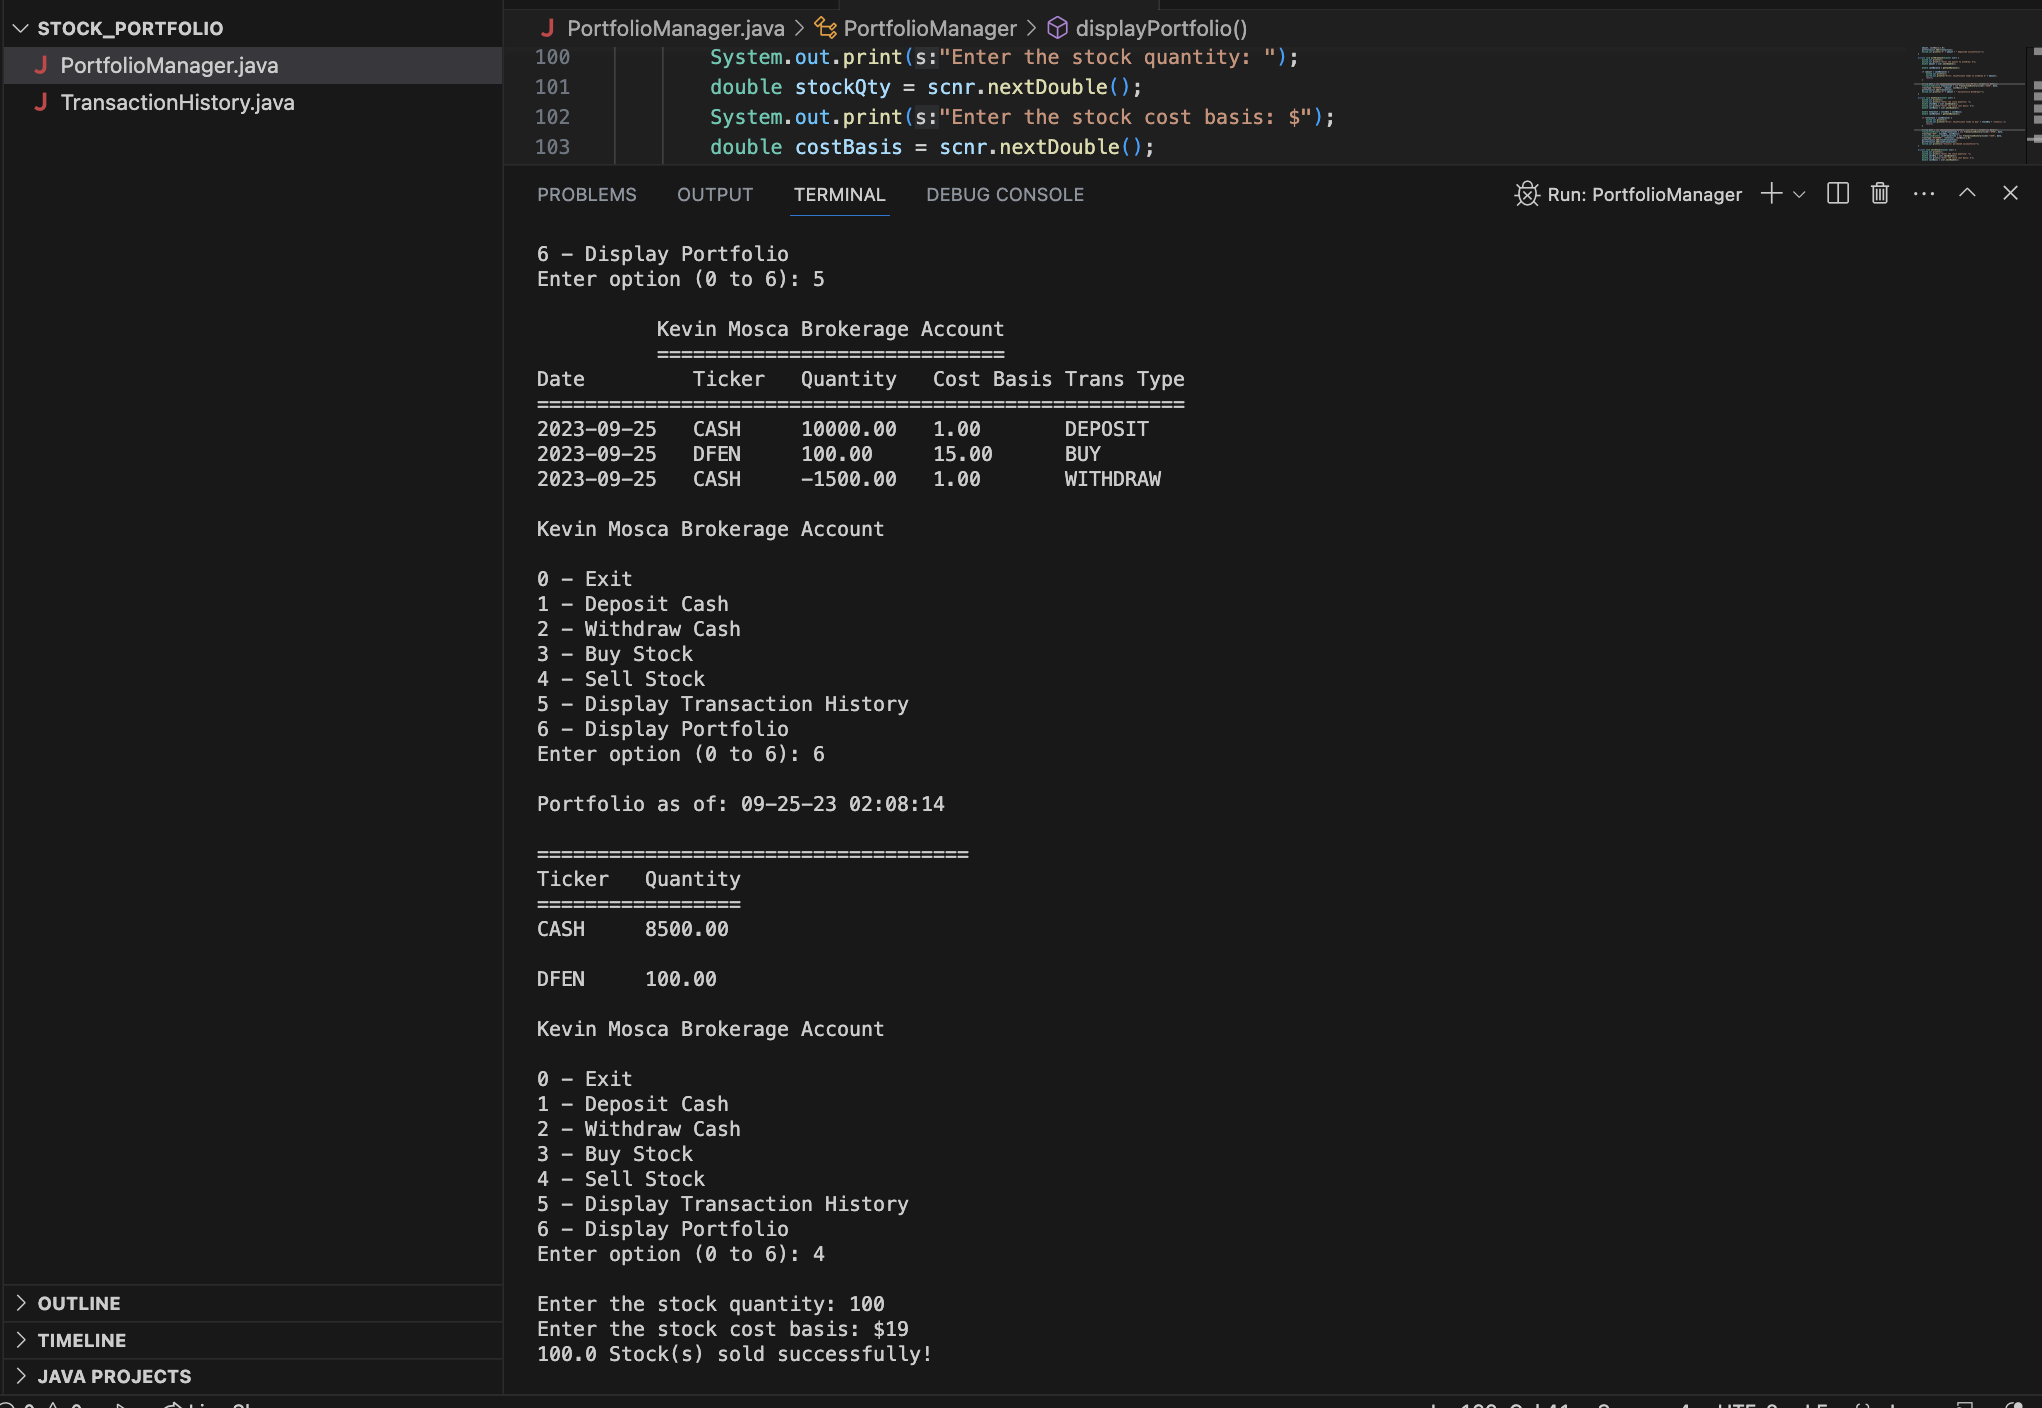Click the debug bug icon beside Run: PortfolioManager

(1526, 193)
